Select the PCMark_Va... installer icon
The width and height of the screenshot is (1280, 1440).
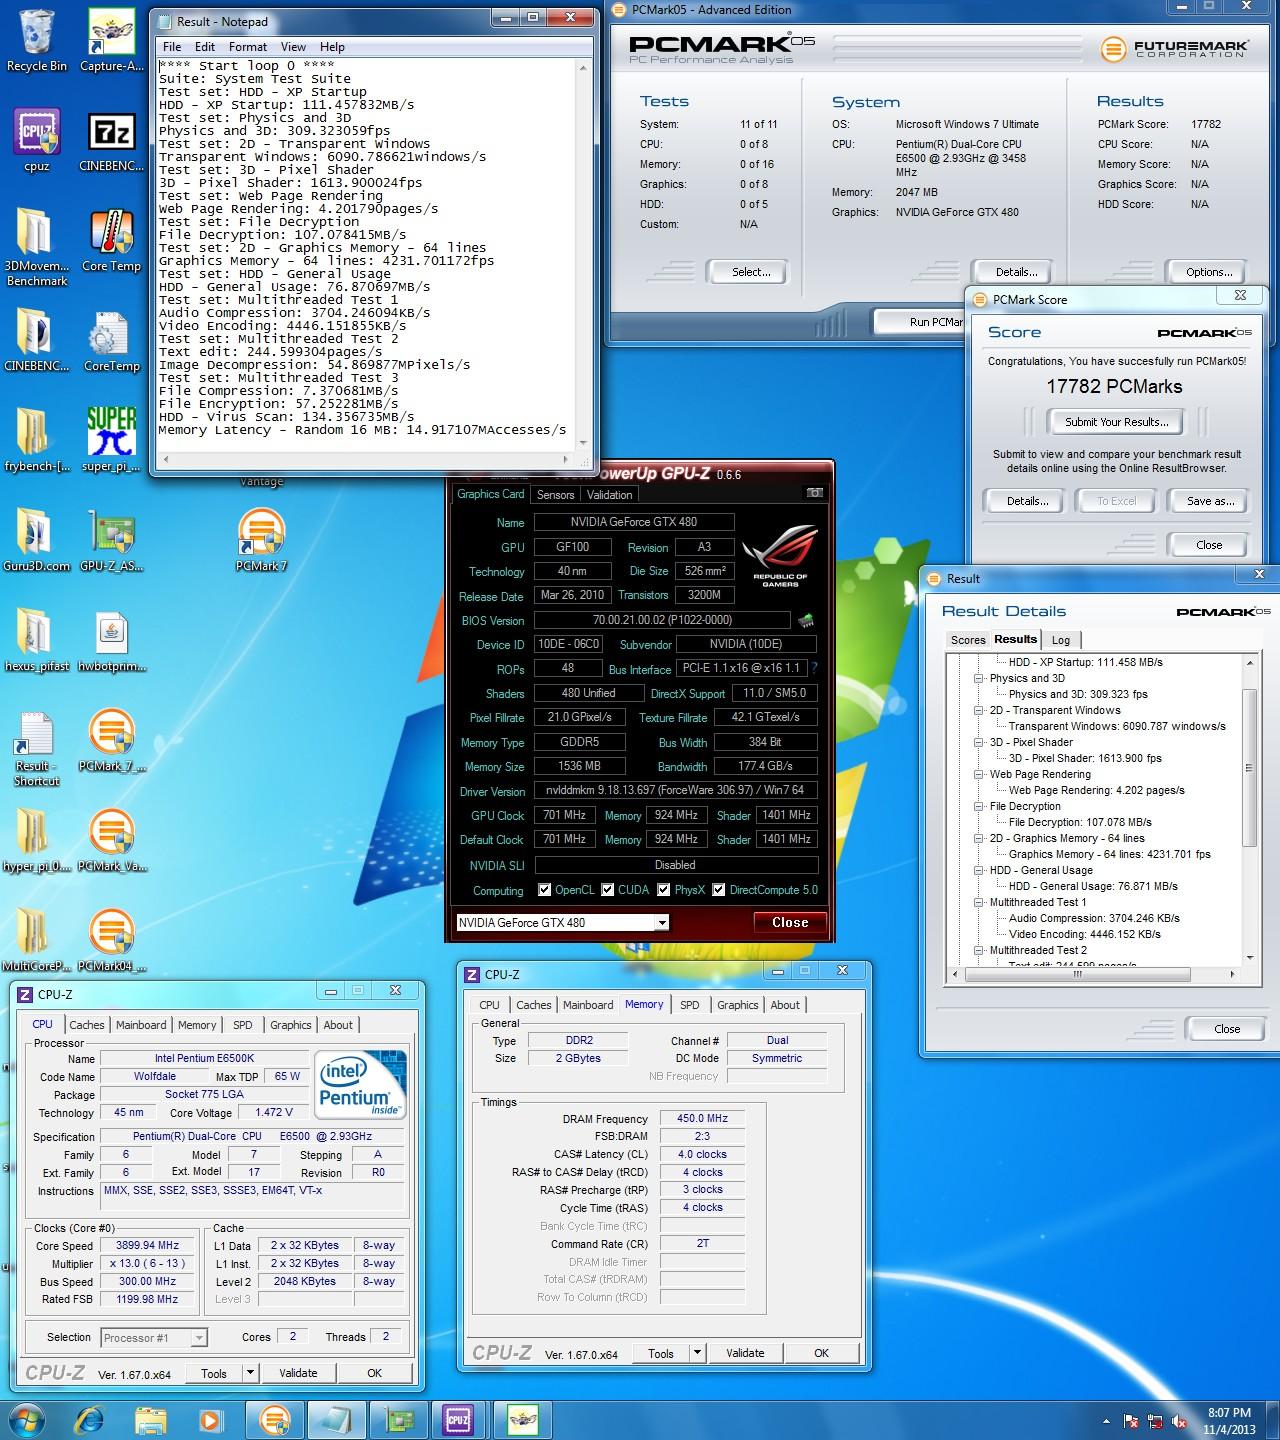point(112,840)
